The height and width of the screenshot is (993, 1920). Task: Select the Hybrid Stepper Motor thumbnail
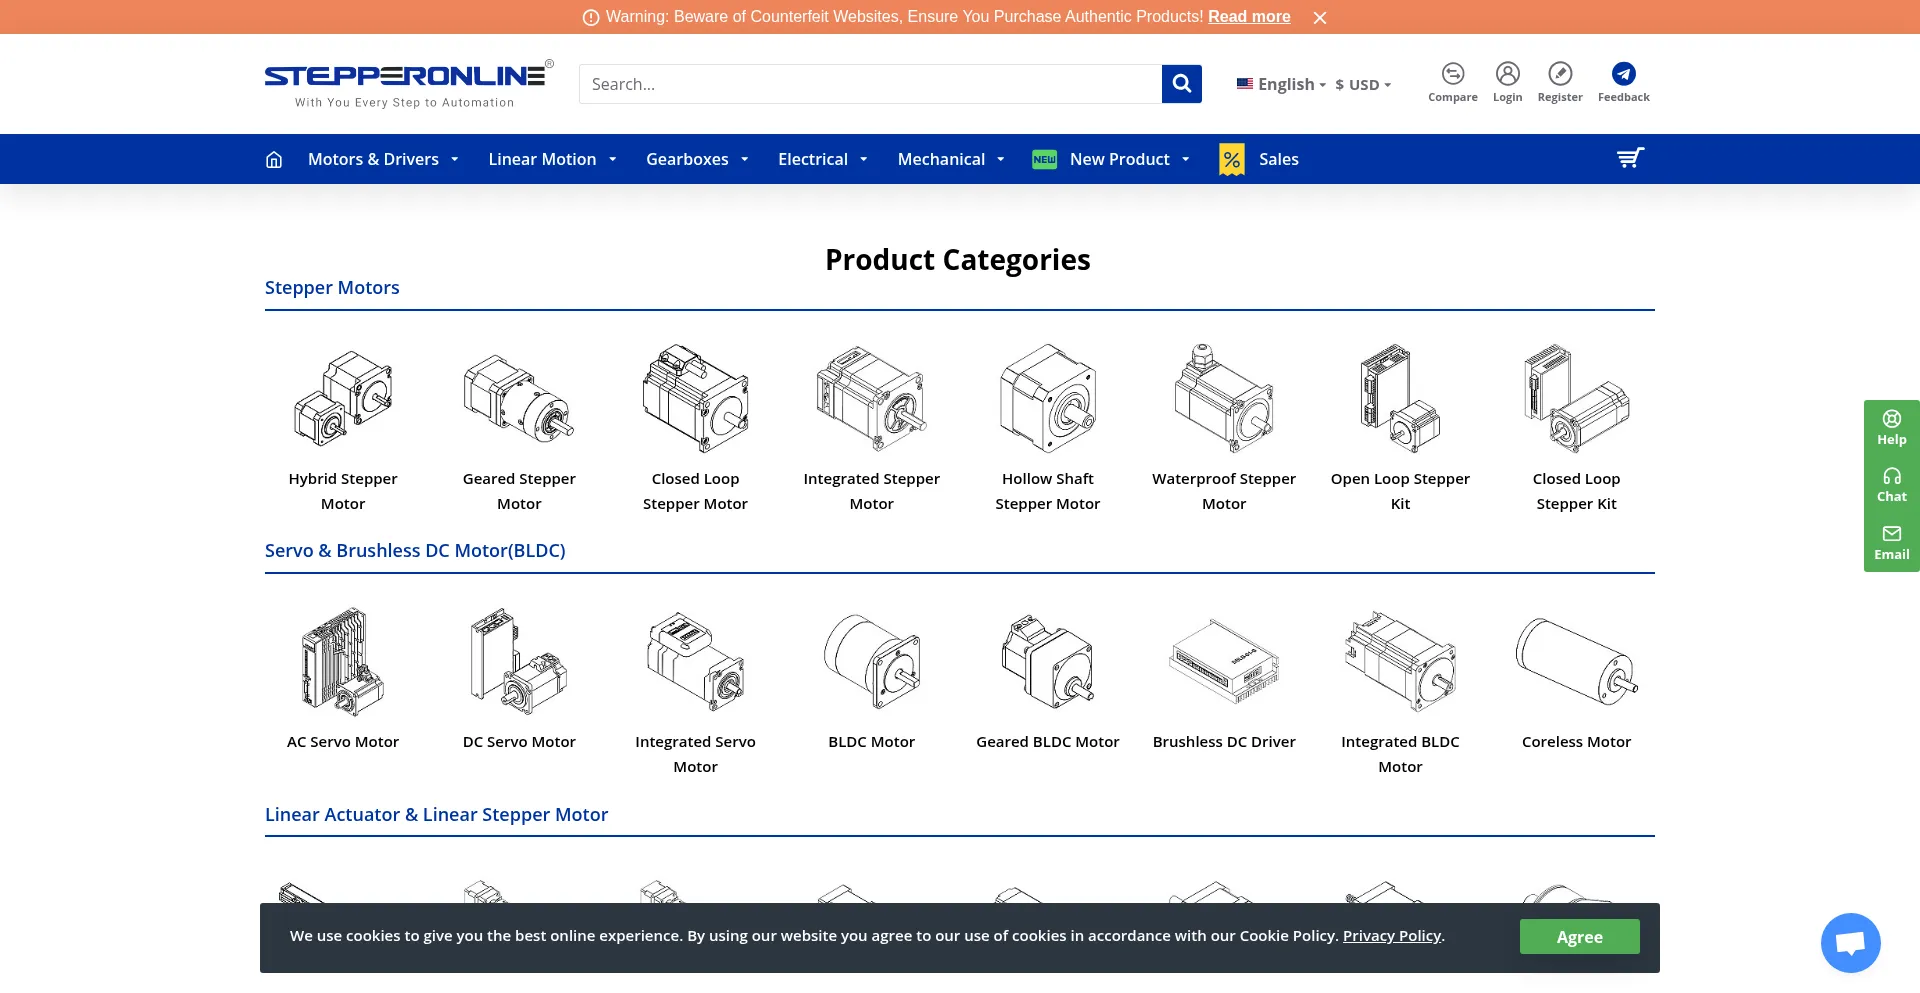point(343,400)
